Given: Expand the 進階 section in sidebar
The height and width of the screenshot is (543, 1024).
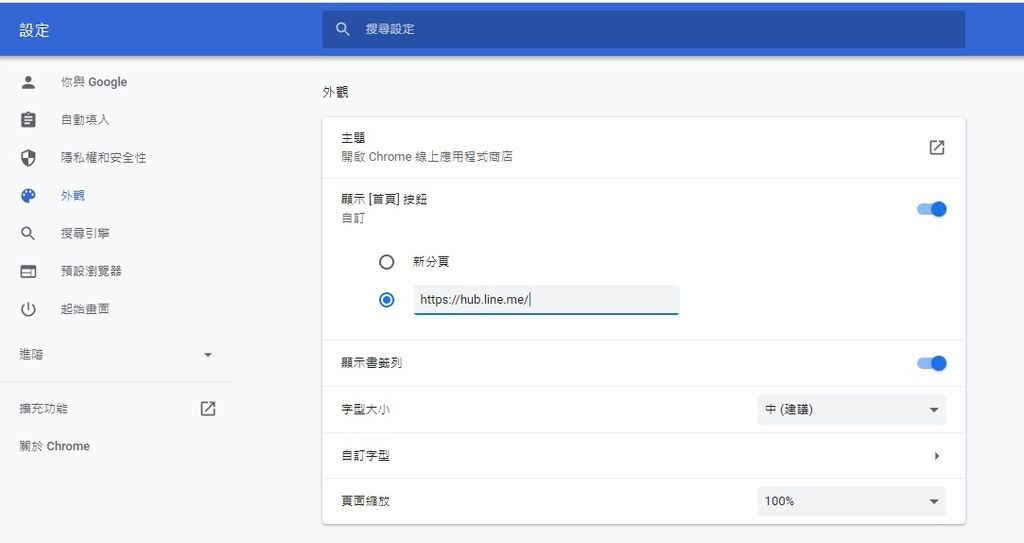Looking at the screenshot, I should (116, 355).
